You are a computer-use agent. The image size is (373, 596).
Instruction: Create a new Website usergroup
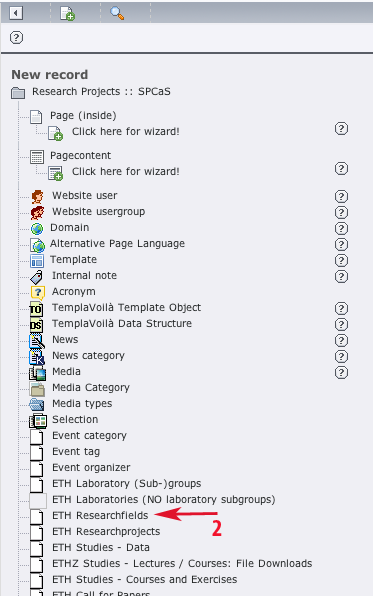(x=98, y=212)
